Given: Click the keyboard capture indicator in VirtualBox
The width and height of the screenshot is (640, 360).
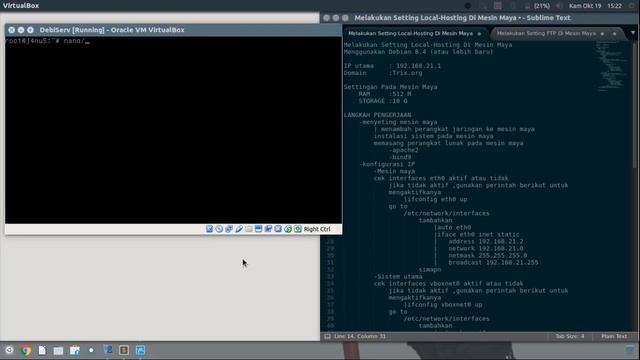Looking at the screenshot, I should pos(298,229).
